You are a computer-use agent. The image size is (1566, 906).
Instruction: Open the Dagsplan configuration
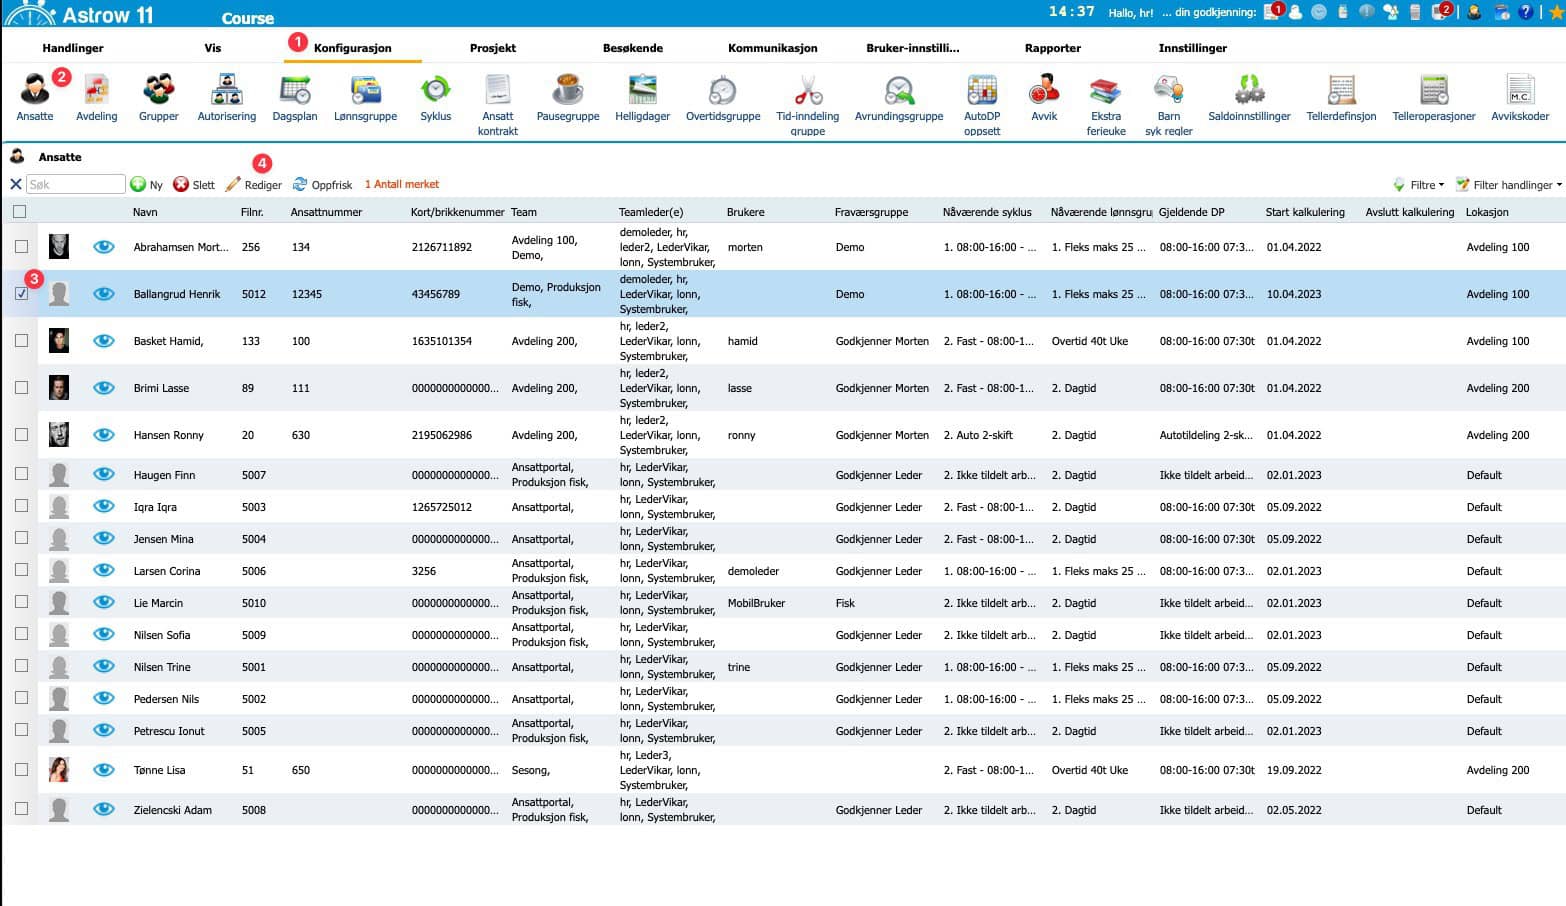point(294,95)
